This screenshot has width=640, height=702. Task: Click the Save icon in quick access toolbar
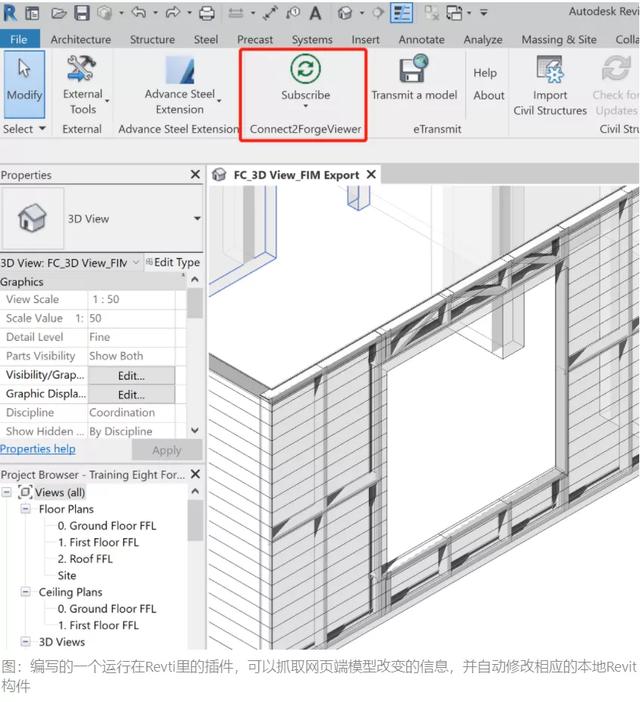tap(83, 14)
